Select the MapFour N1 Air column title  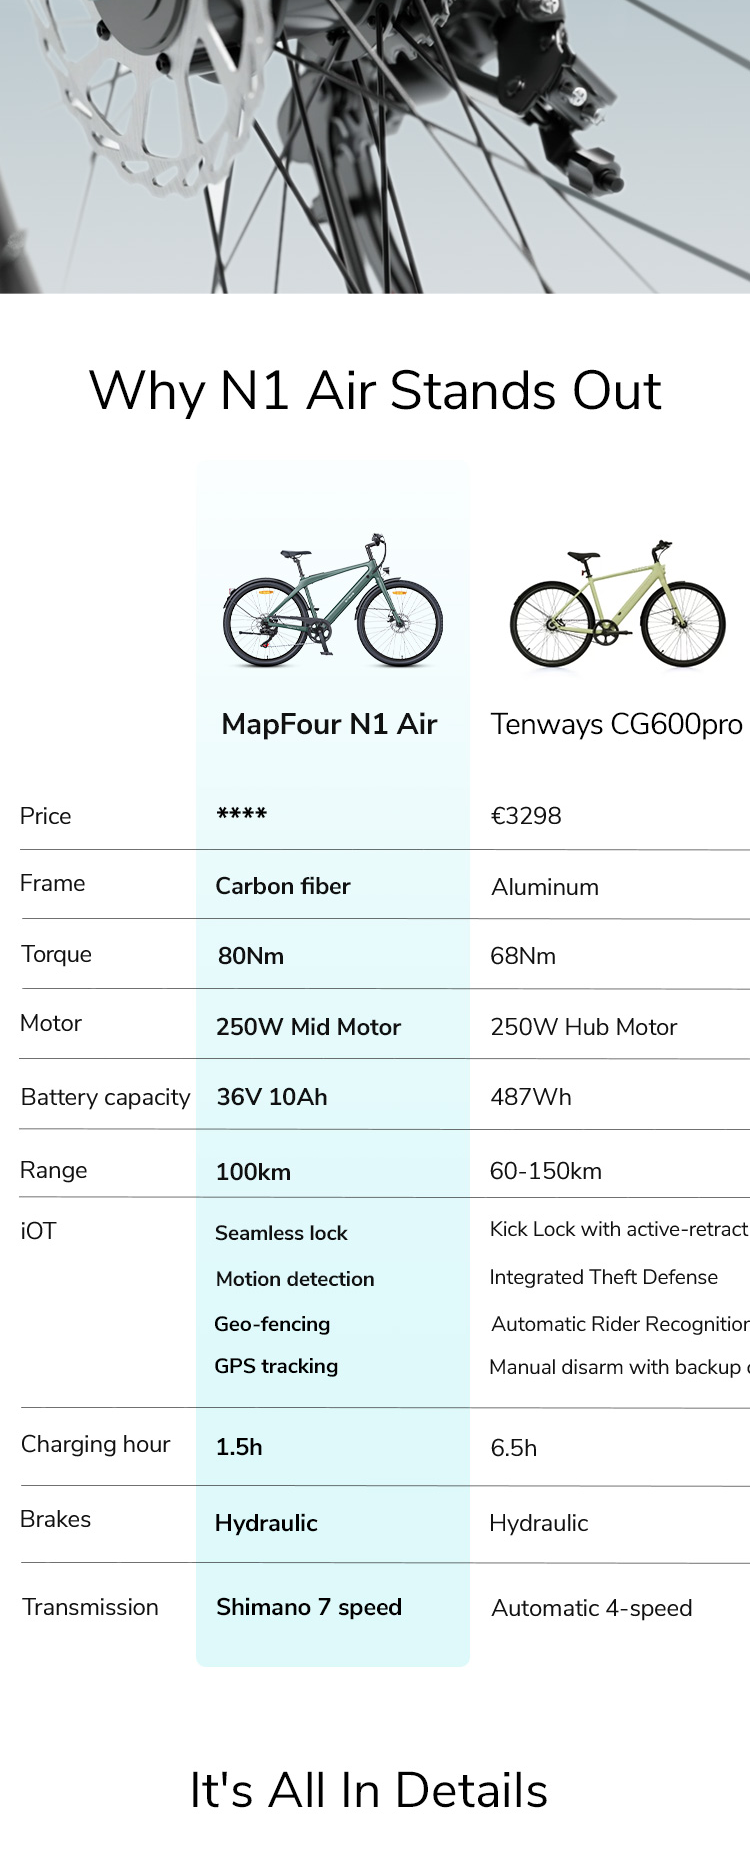[329, 724]
